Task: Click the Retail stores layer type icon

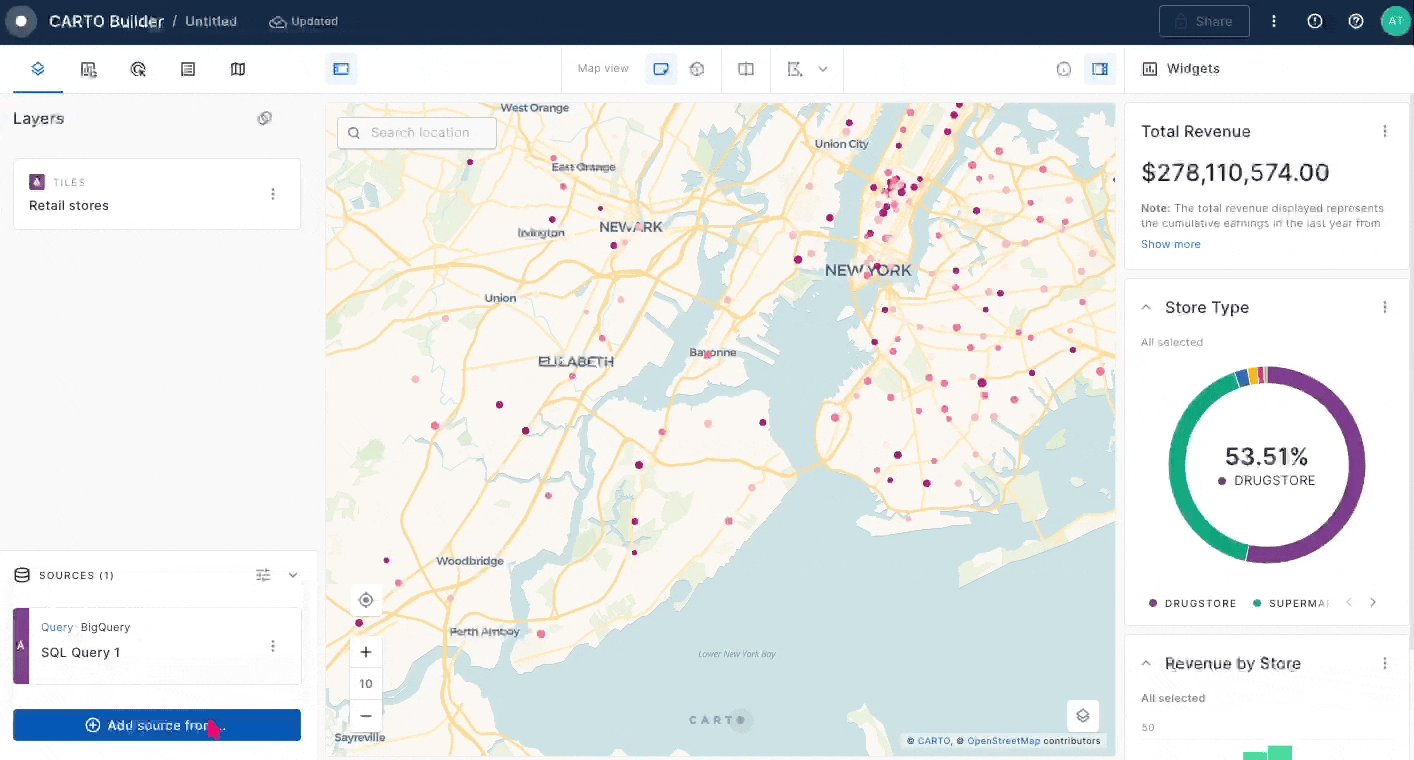Action: pyautogui.click(x=37, y=182)
